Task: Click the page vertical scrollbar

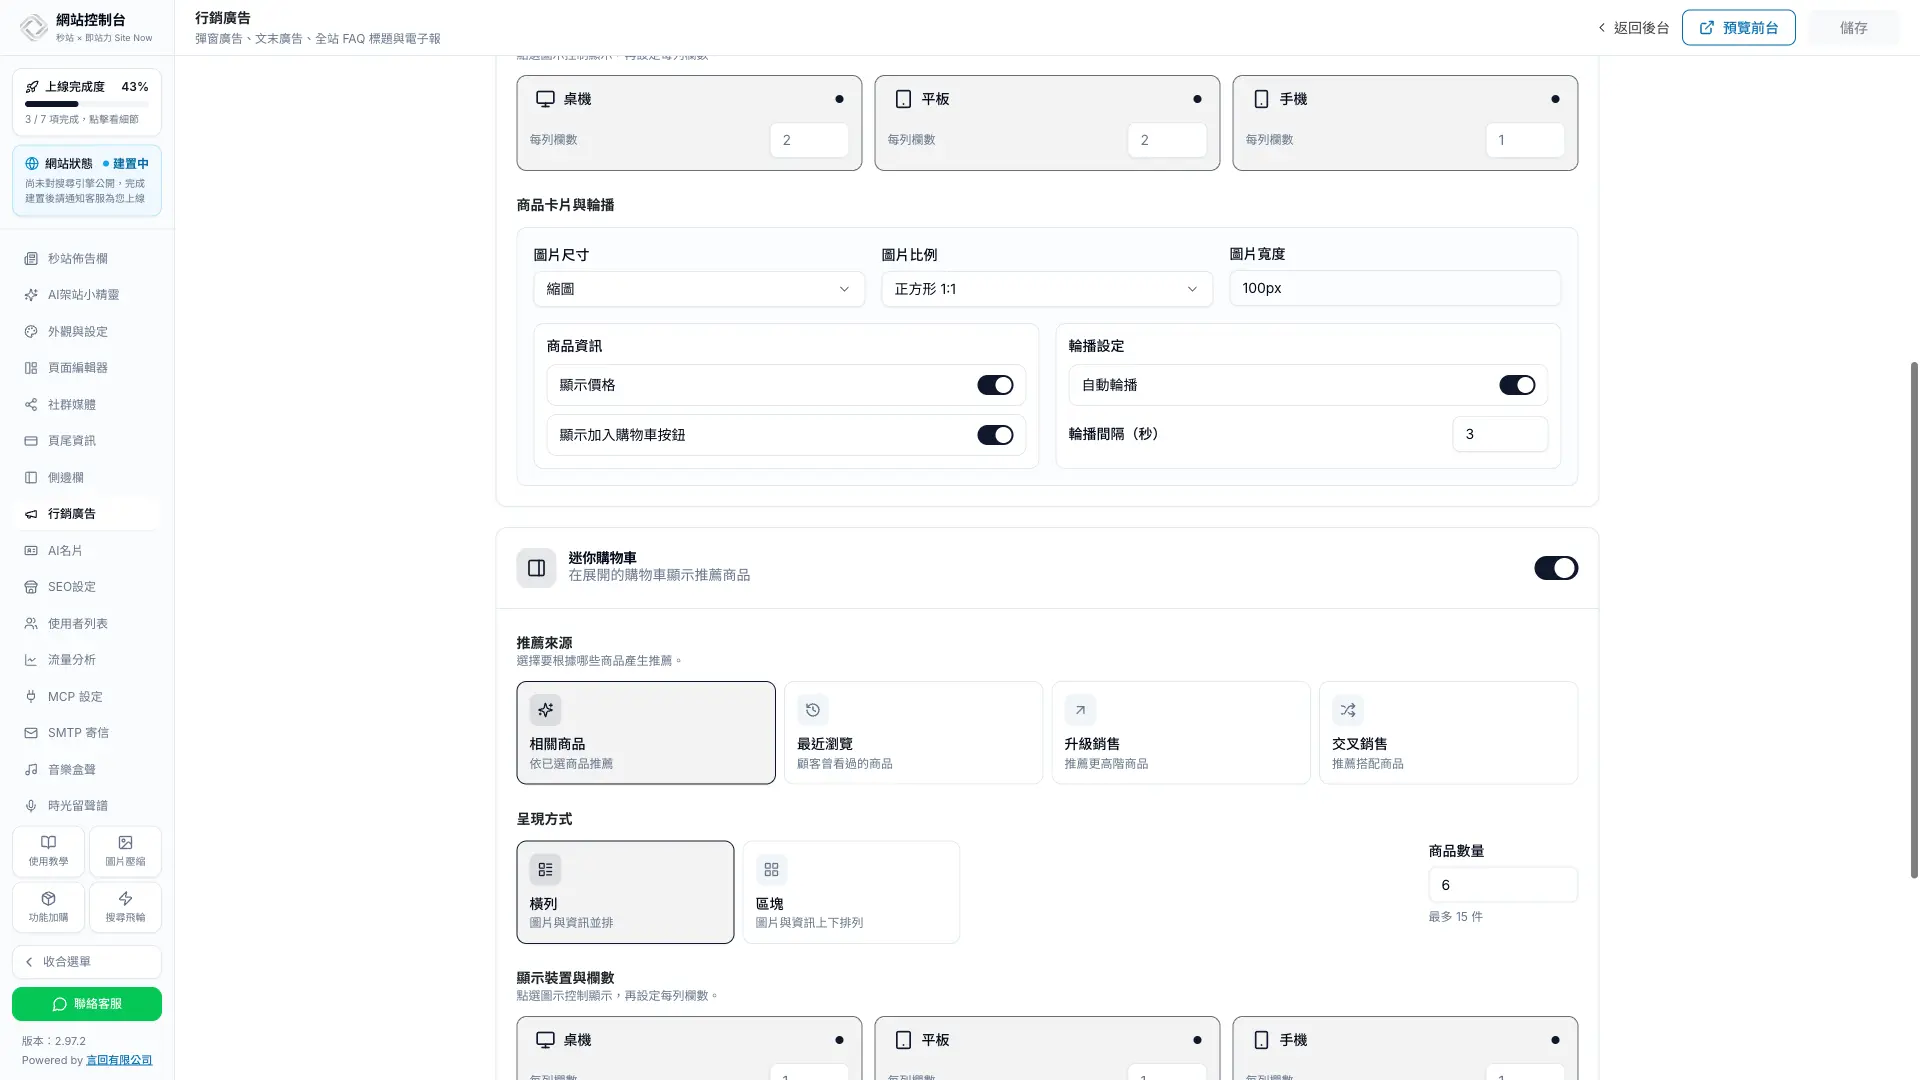Action: tap(1914, 620)
